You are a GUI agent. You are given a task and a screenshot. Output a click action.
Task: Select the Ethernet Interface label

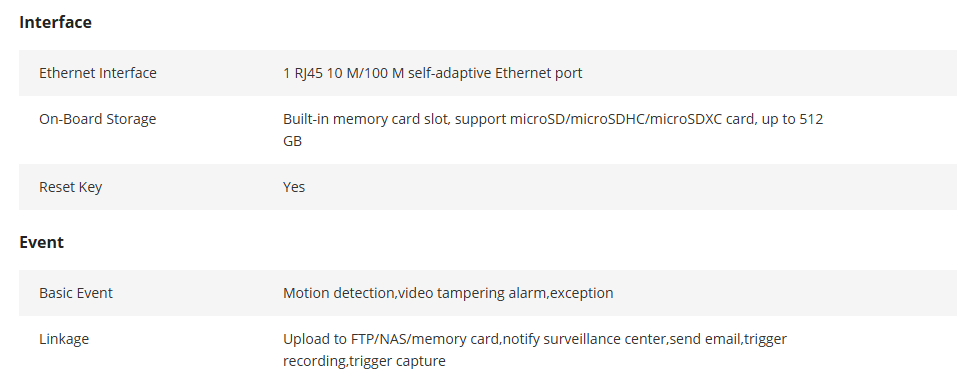click(x=98, y=73)
